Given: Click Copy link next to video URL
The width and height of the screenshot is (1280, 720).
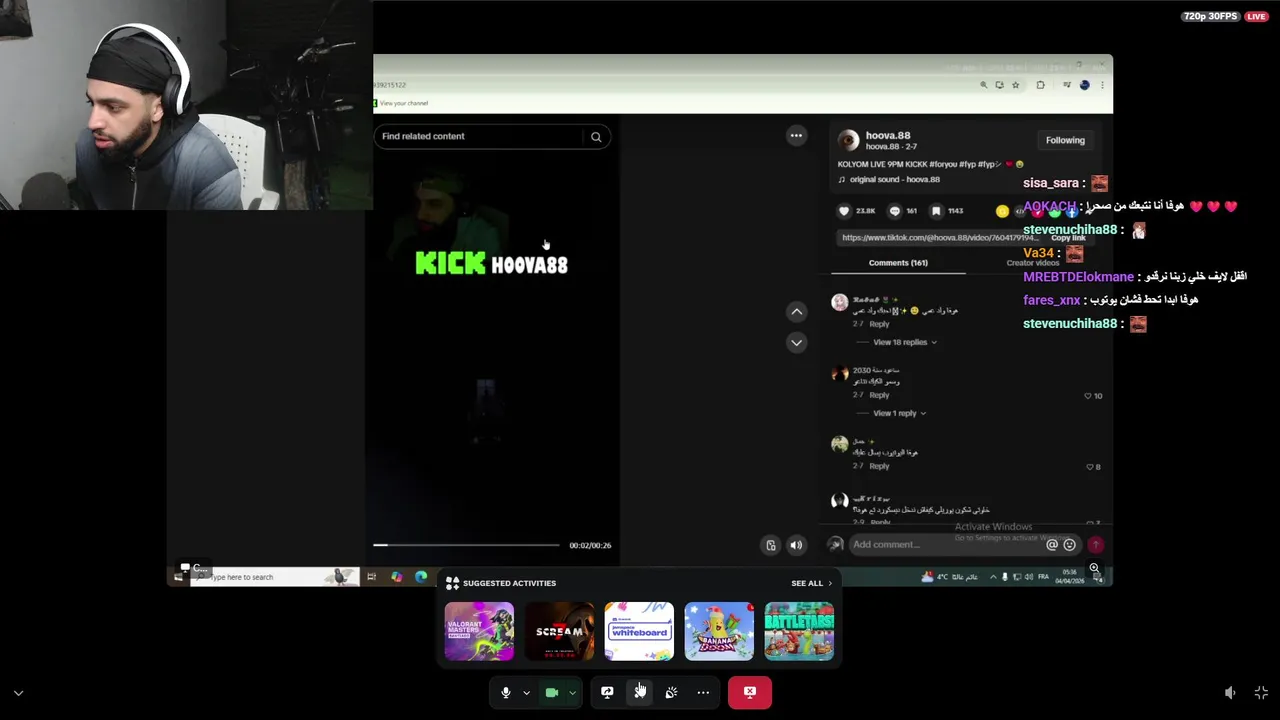Looking at the screenshot, I should (1068, 238).
